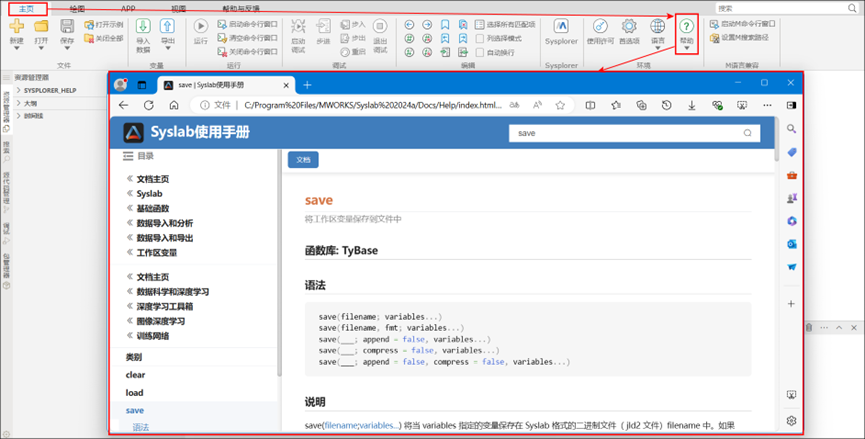865x439 pixels.
Task: Click the 数据导入和分析 sidebar link
Action: (165, 223)
